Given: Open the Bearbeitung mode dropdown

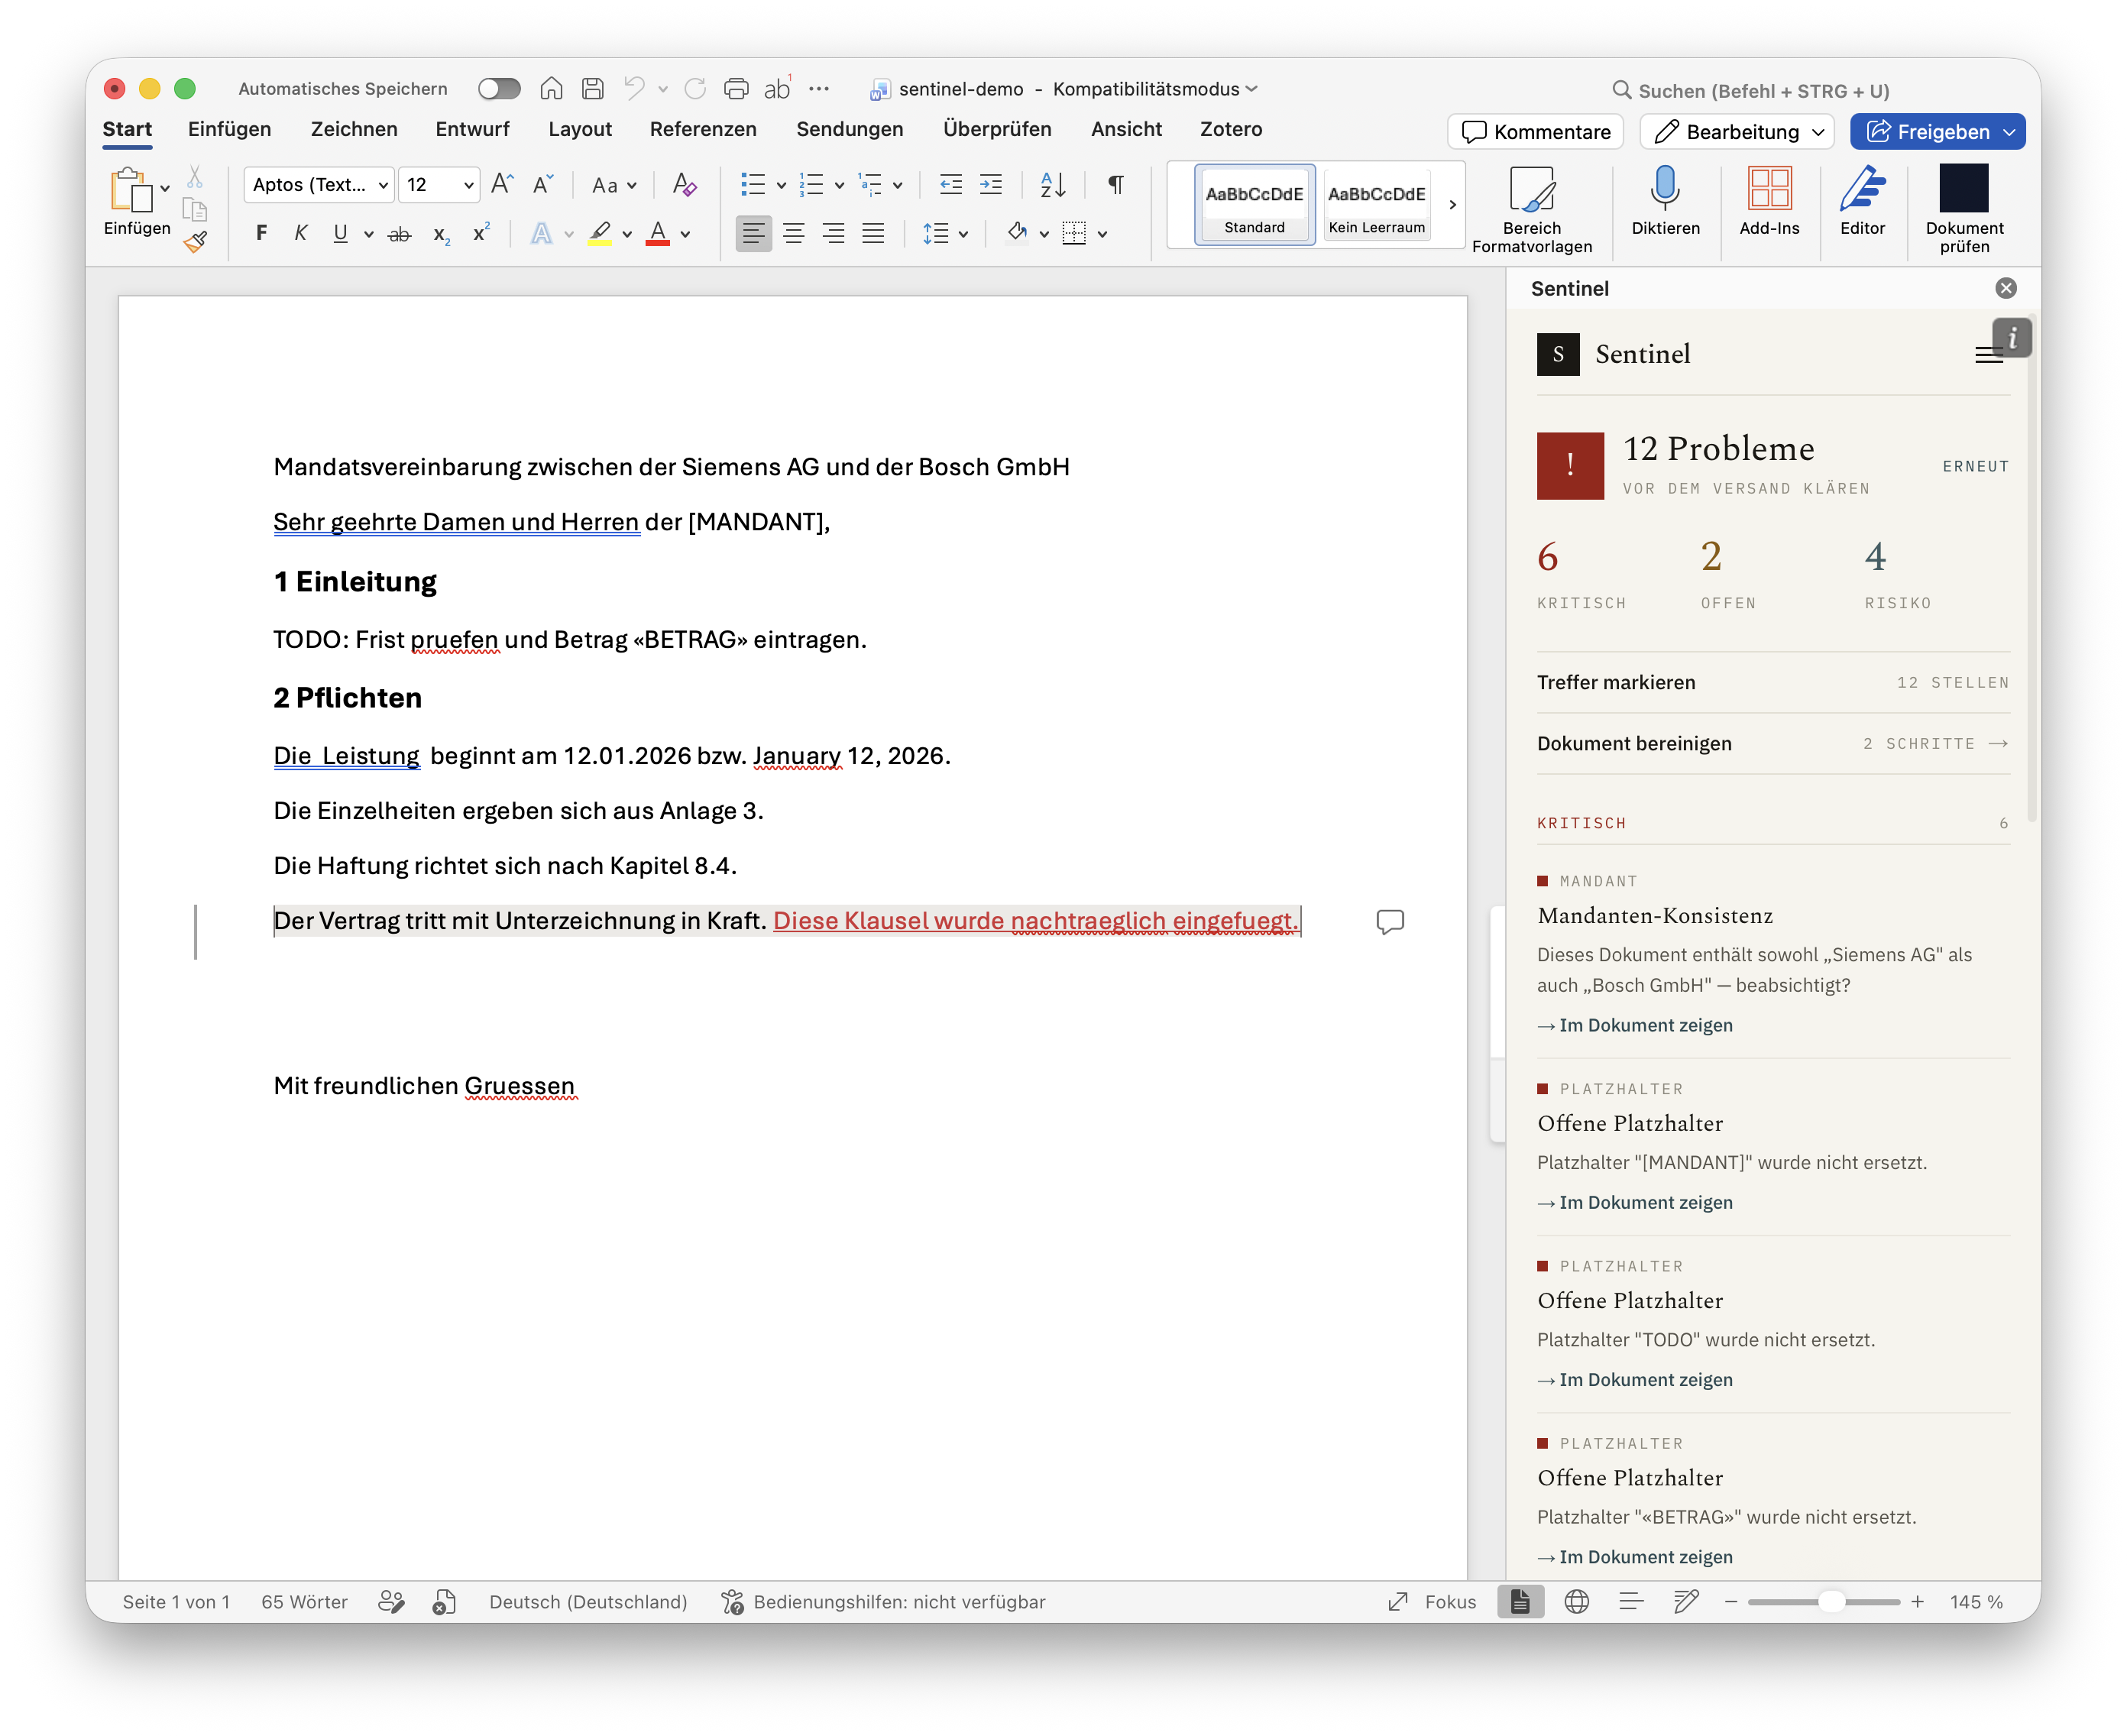Looking at the screenshot, I should pyautogui.click(x=1737, y=132).
